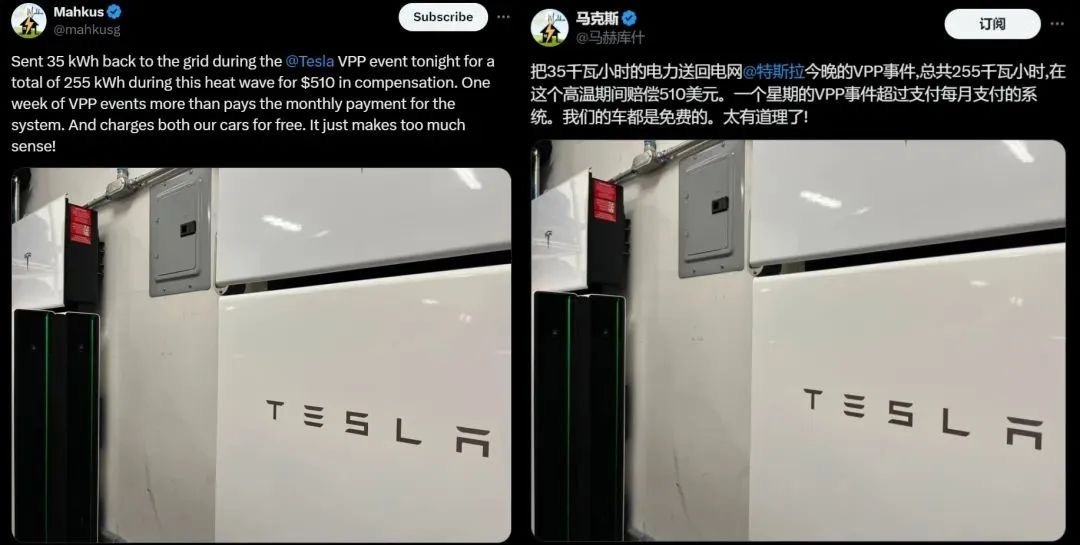Viewport: 1080px width, 545px height.
Task: Click the TESLA logo in right photo
Action: pyautogui.click(x=923, y=418)
